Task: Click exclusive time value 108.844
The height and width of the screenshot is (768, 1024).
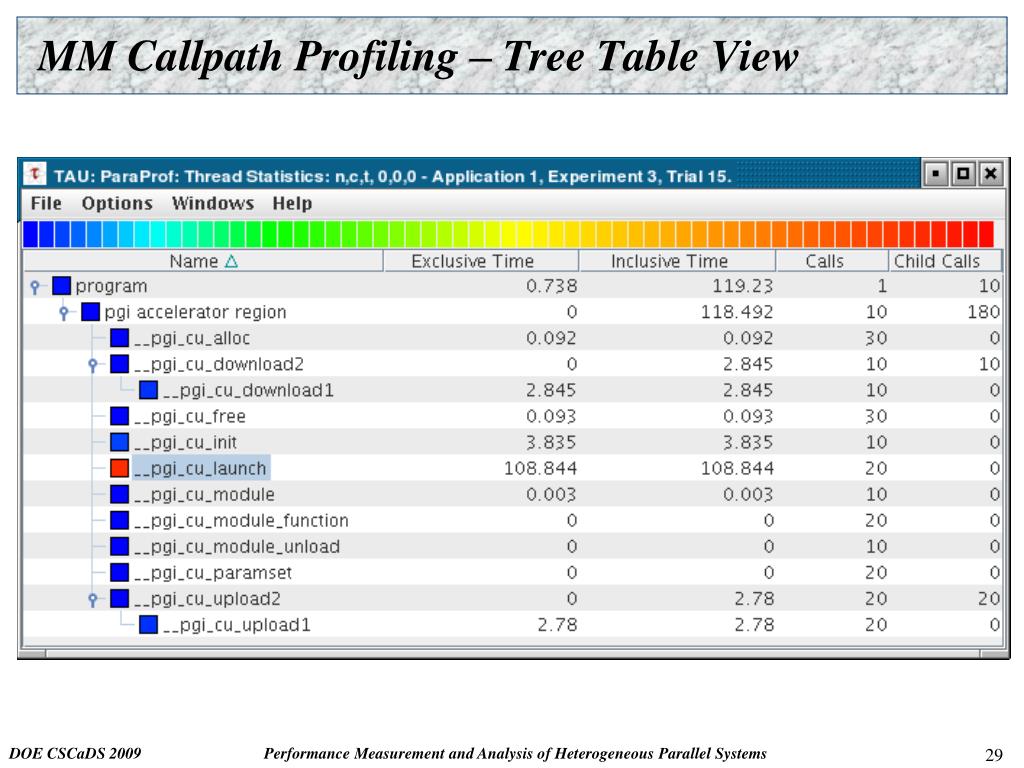Action: click(540, 468)
